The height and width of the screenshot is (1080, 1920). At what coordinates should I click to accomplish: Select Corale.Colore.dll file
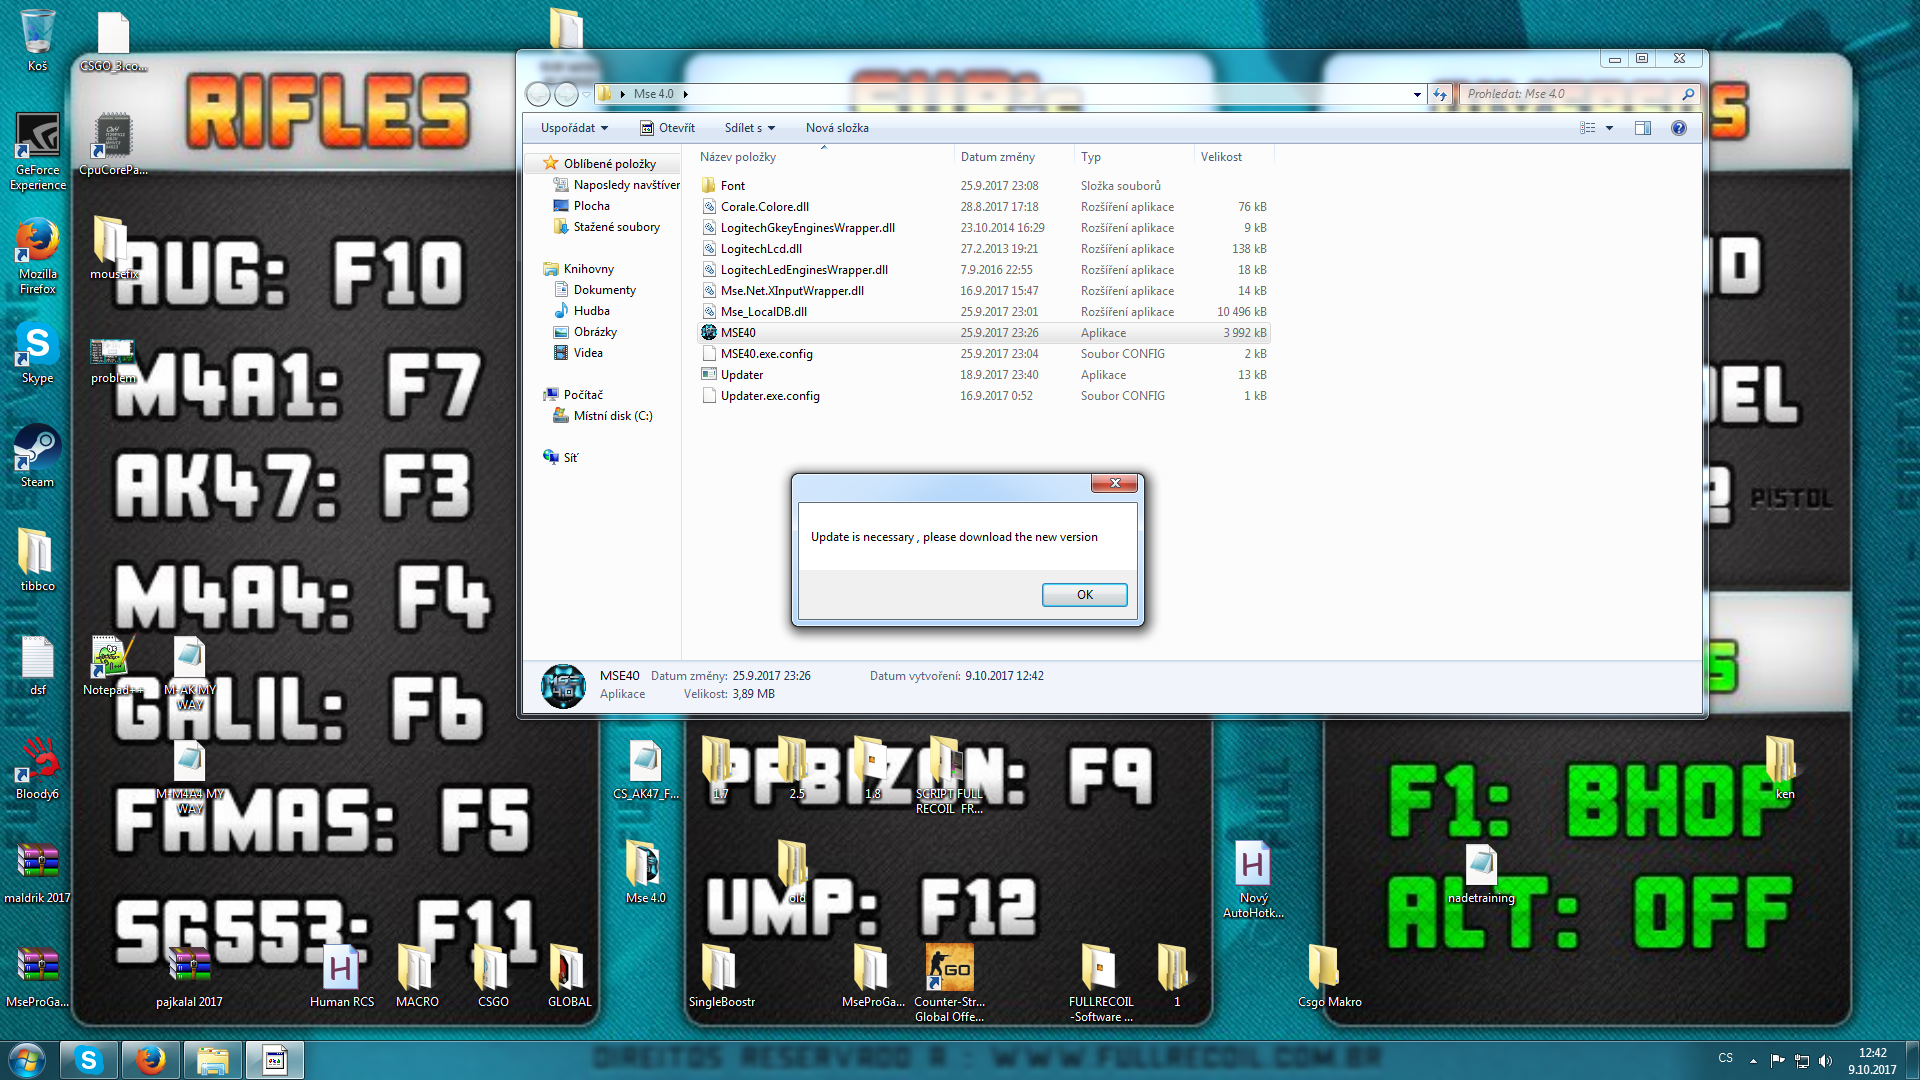coord(984,207)
